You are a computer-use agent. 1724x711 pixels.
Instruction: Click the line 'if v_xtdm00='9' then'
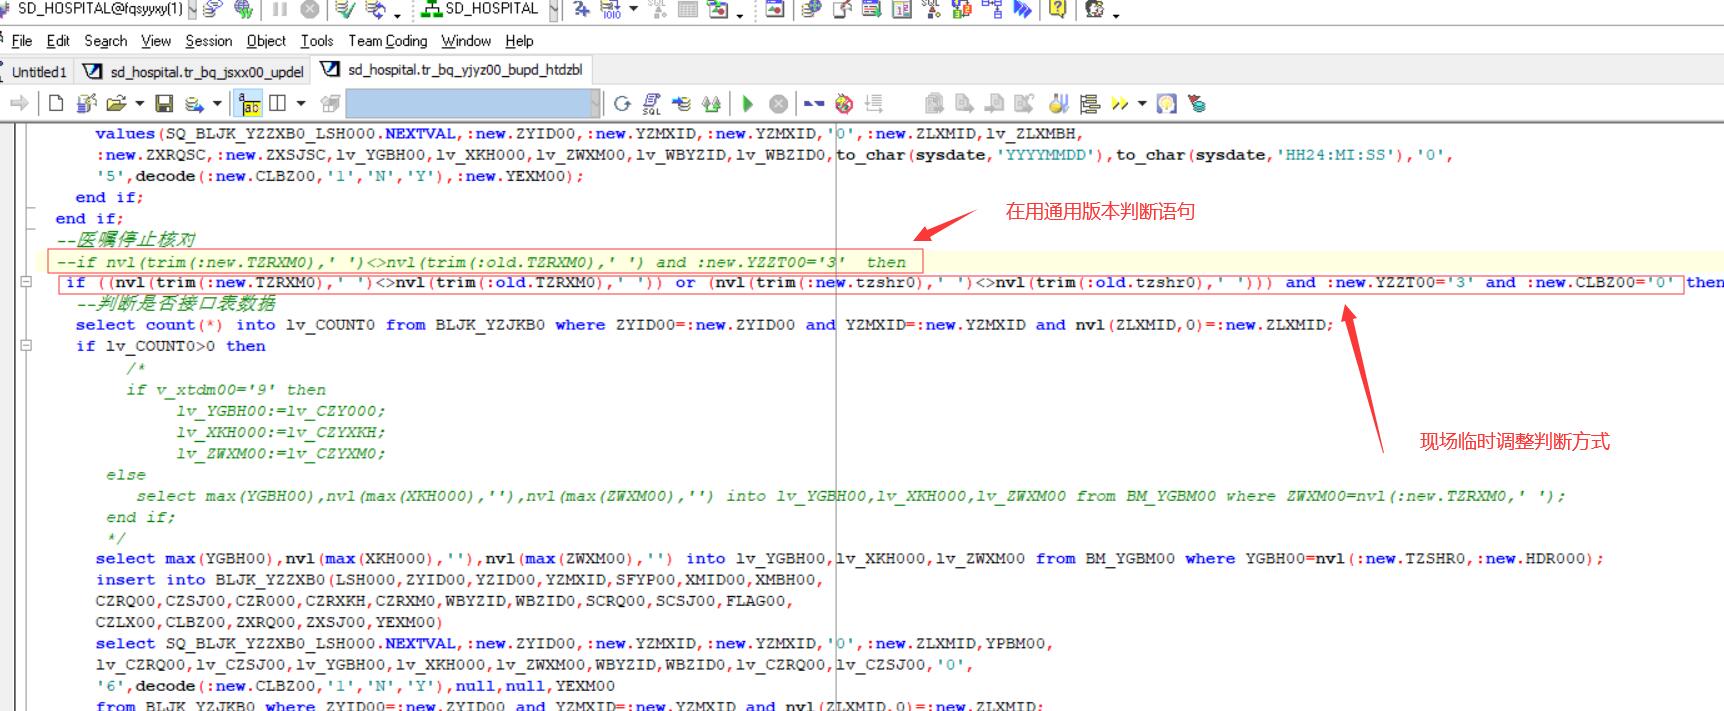(225, 389)
